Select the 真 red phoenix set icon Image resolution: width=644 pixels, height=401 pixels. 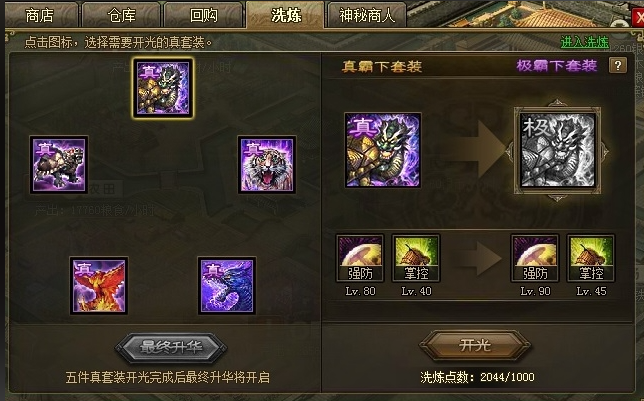coord(99,286)
